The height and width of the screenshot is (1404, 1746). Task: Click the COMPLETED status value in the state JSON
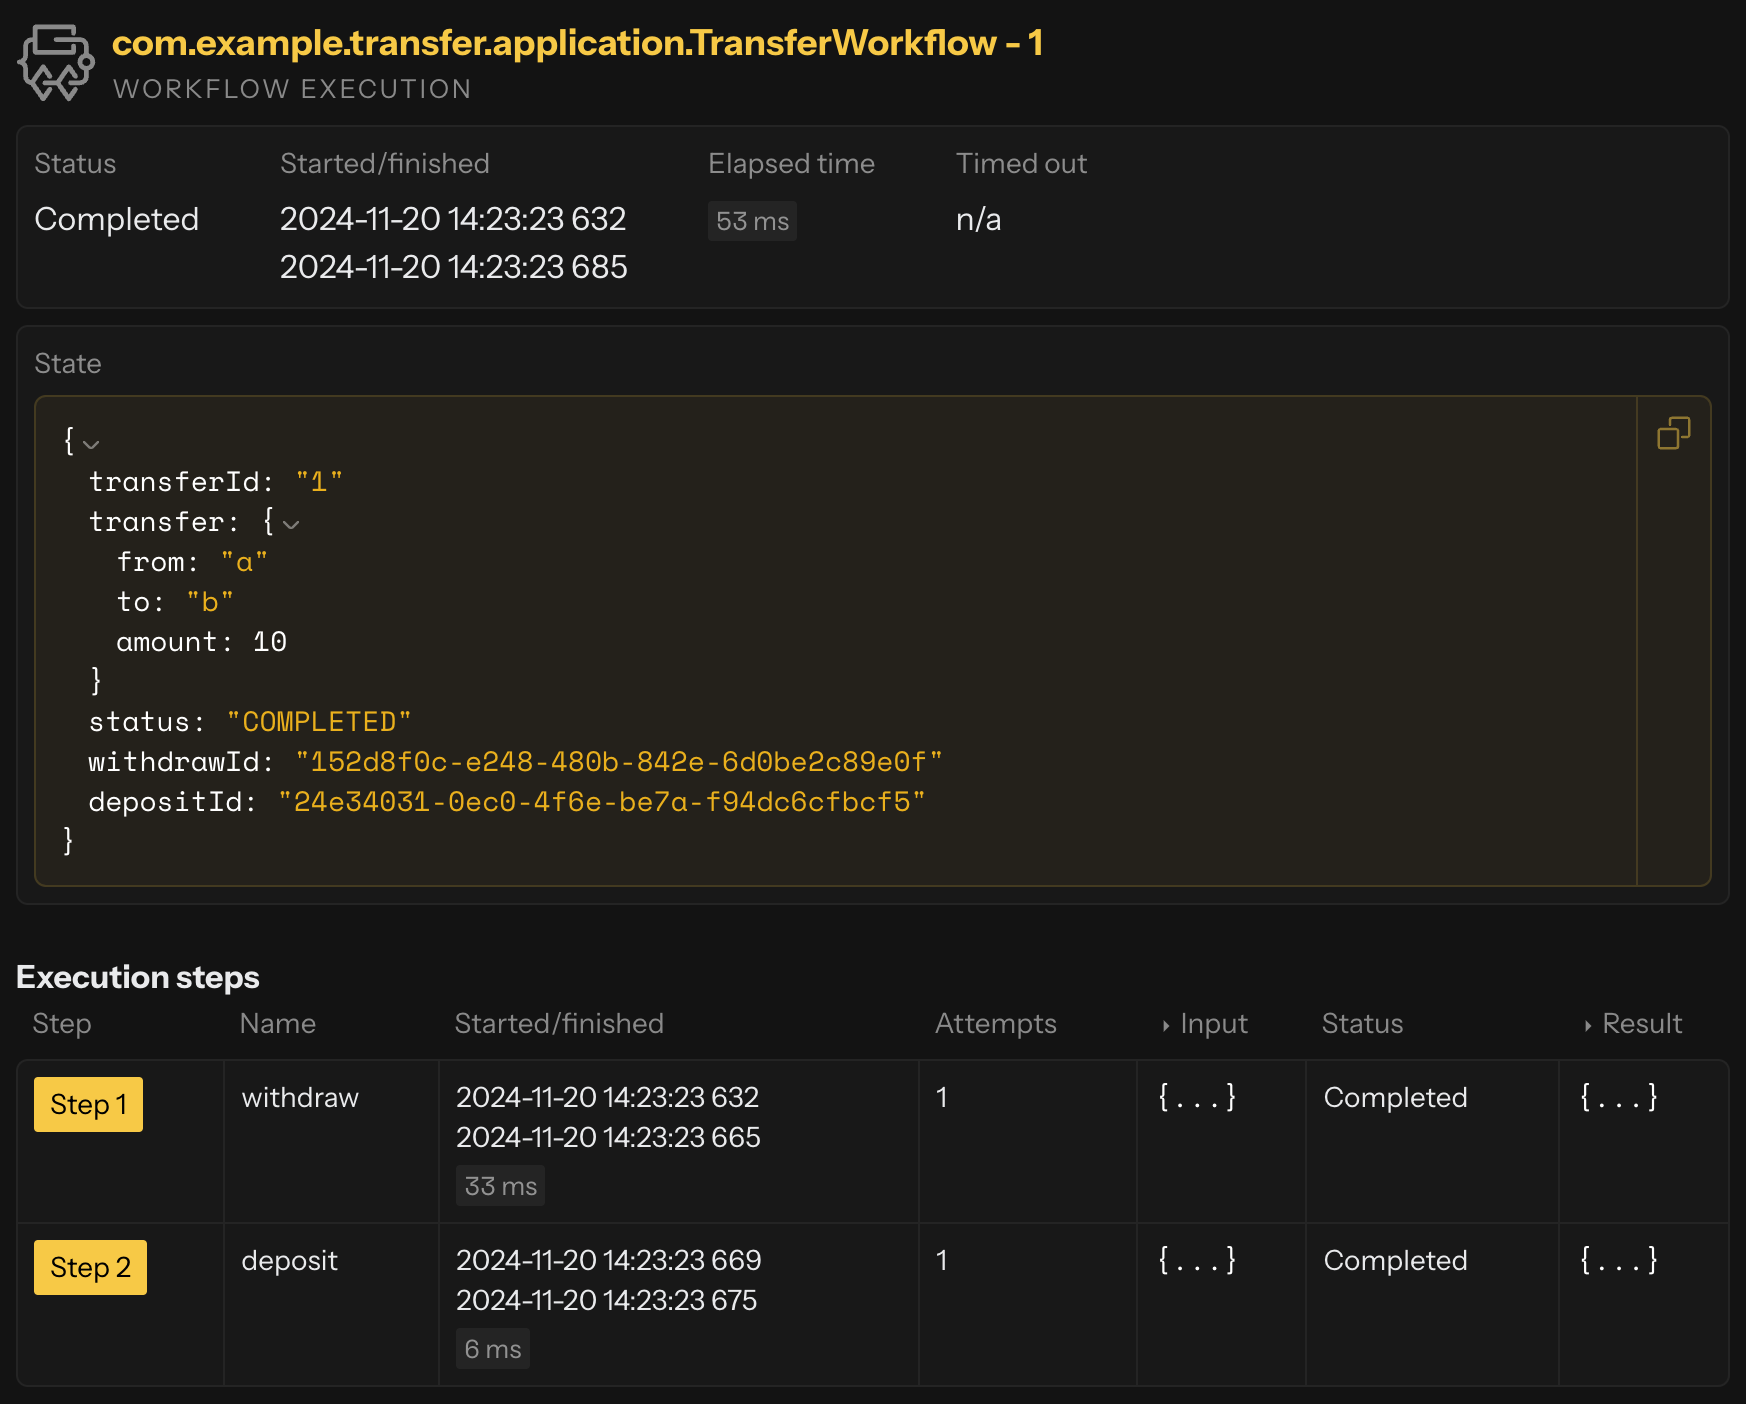pyautogui.click(x=319, y=721)
